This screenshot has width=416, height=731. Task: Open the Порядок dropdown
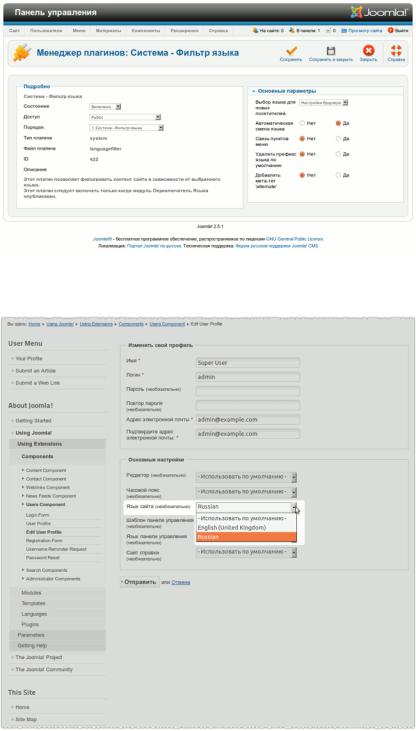coord(126,127)
